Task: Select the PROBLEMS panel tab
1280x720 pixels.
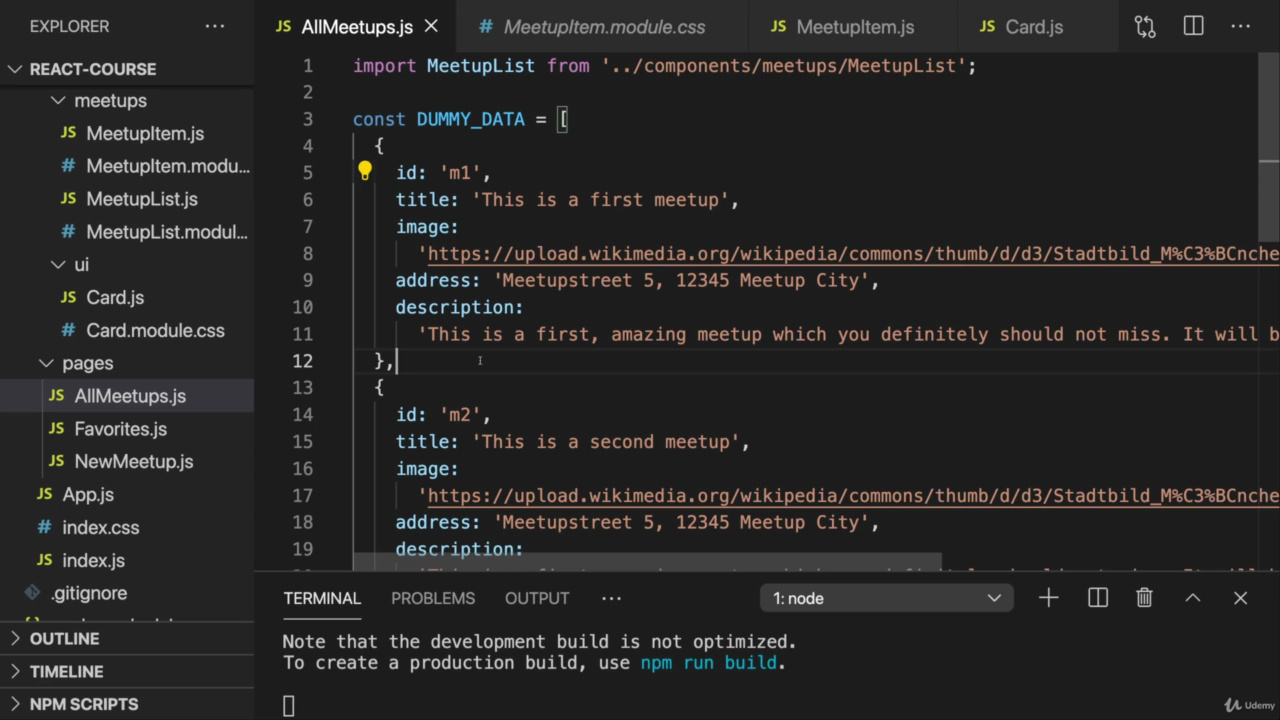Action: 433,598
